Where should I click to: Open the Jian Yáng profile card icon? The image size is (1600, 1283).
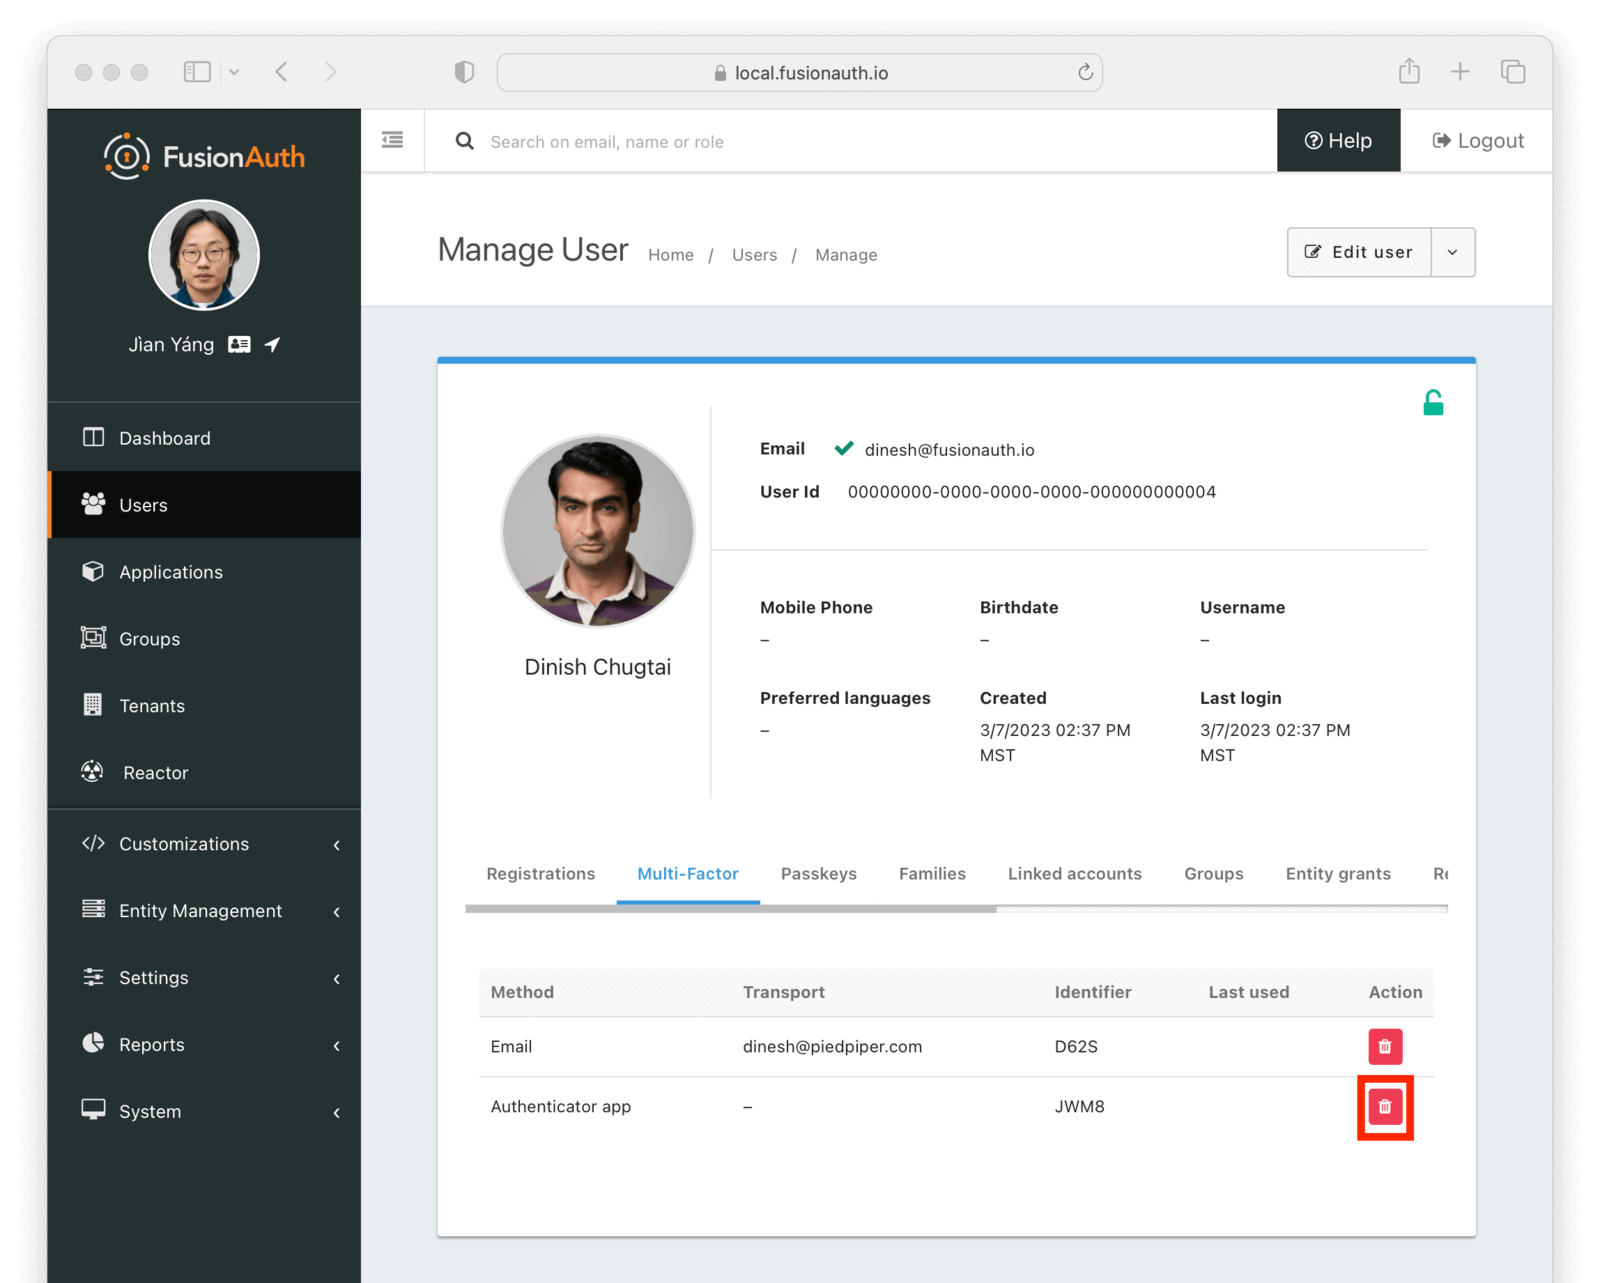pyautogui.click(x=239, y=344)
